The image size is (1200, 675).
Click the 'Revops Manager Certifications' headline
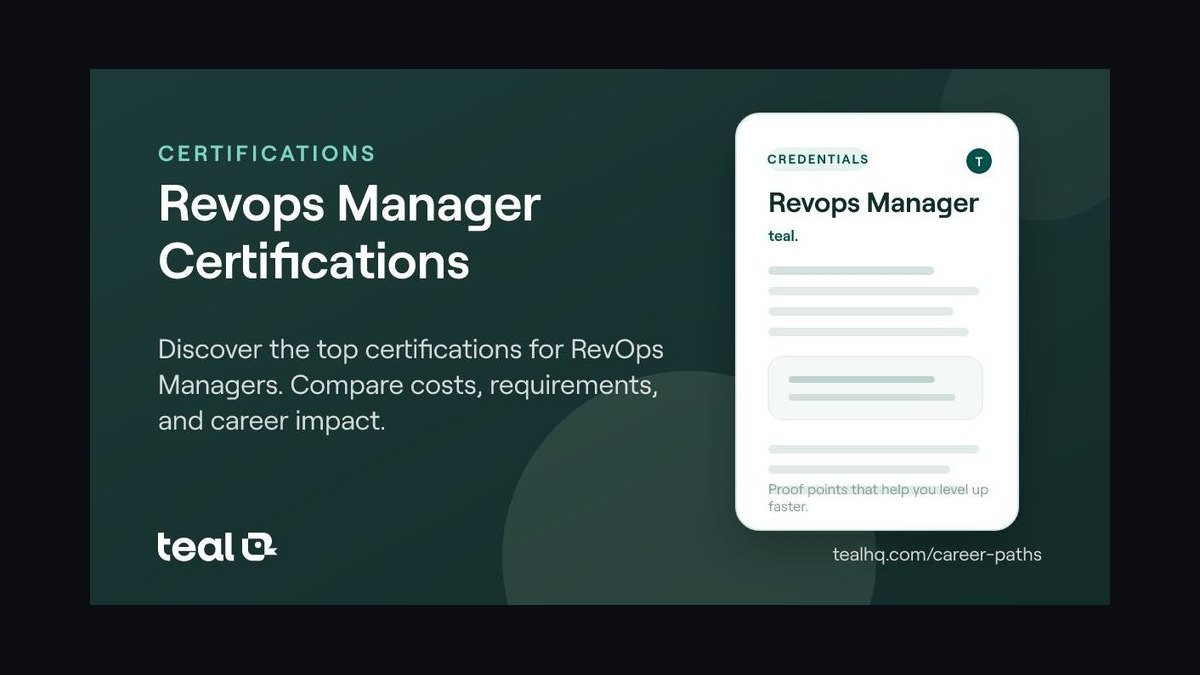pos(349,233)
